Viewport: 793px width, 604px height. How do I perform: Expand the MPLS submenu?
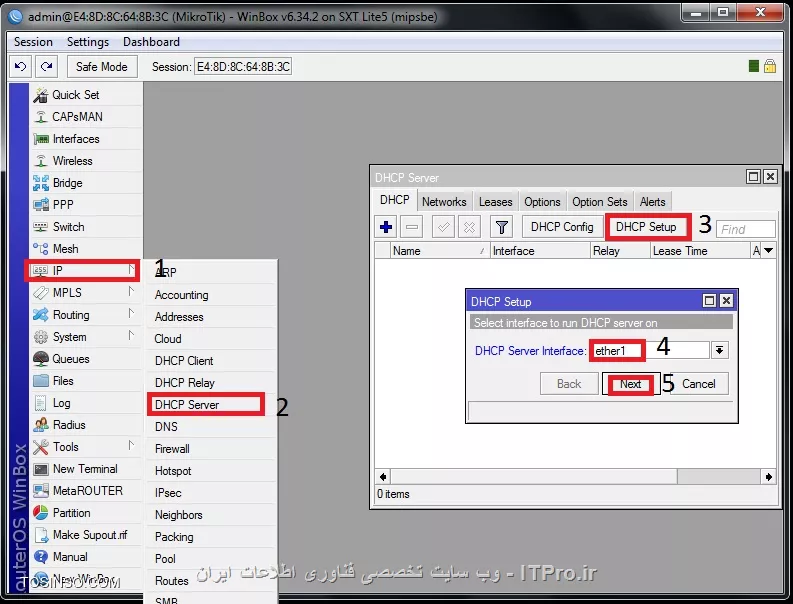(x=85, y=293)
